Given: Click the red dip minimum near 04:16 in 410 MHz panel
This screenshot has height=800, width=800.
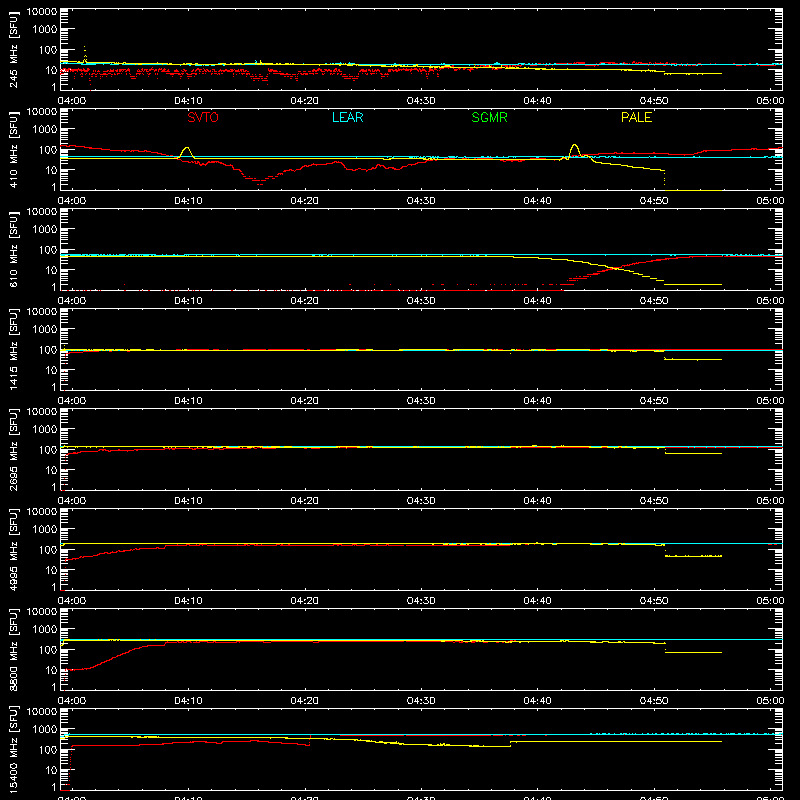Looking at the screenshot, I should coord(259,181).
